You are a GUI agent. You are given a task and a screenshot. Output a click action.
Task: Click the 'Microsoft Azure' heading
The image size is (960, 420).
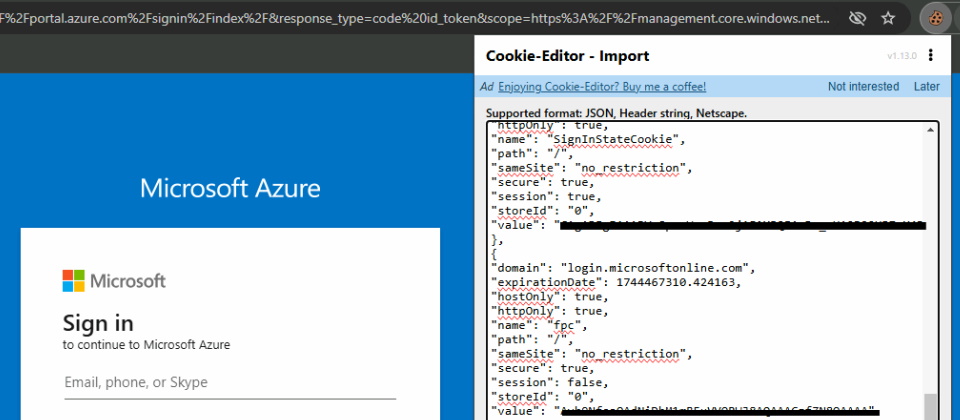pyautogui.click(x=230, y=188)
